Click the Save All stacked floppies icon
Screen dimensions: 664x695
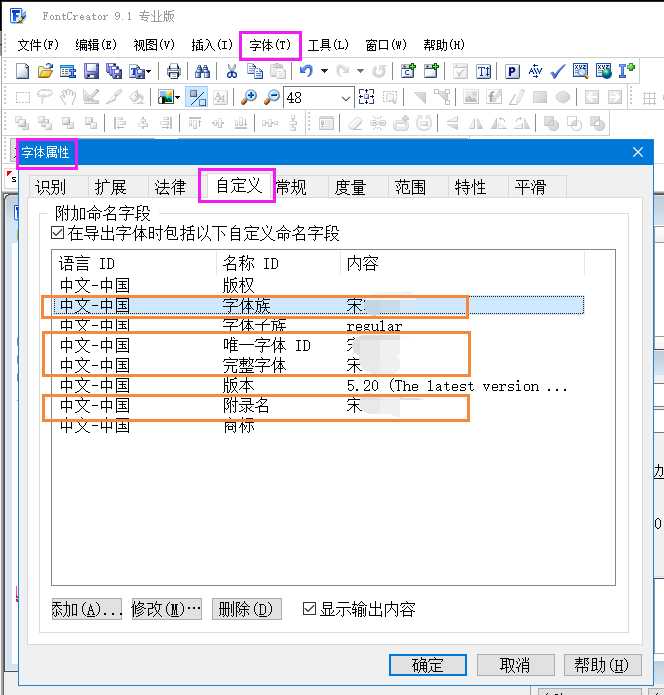114,71
